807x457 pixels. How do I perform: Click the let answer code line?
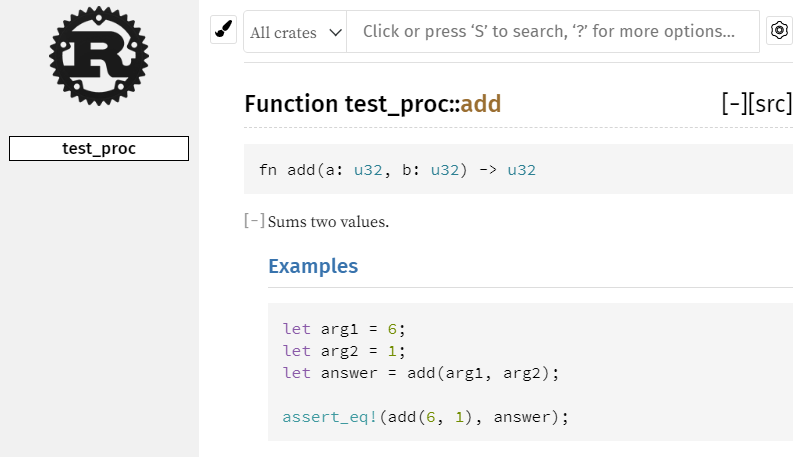pos(420,373)
